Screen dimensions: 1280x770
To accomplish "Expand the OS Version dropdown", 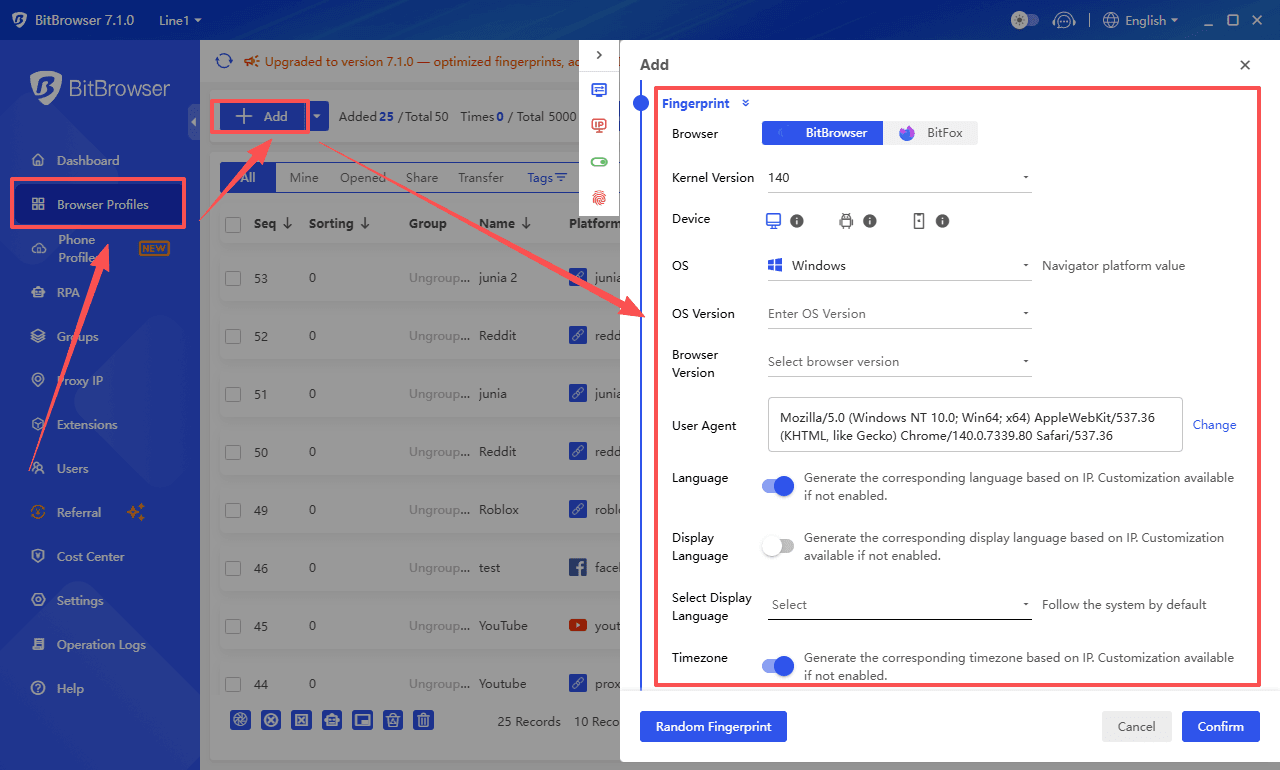I will tap(1027, 313).
